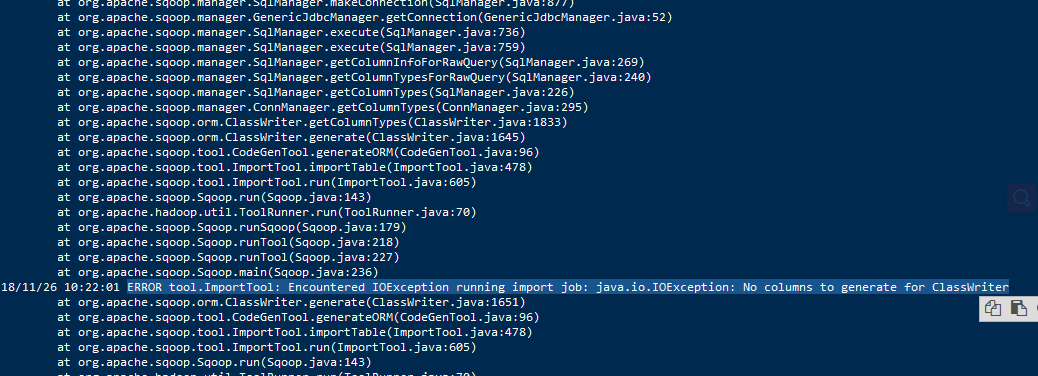Click the SqlManager.getColumnTypes line 226 frame
This screenshot has width=1038, height=376.
[316, 93]
